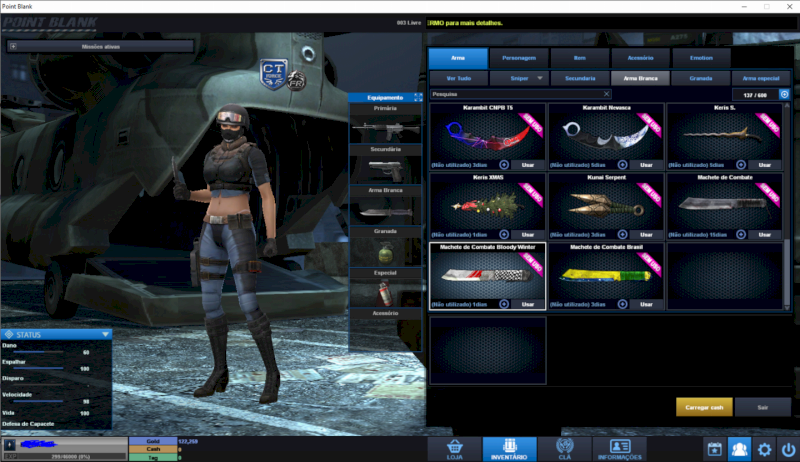Select the Secundária equipment slot pistol
800x462 pixels.
click(385, 169)
